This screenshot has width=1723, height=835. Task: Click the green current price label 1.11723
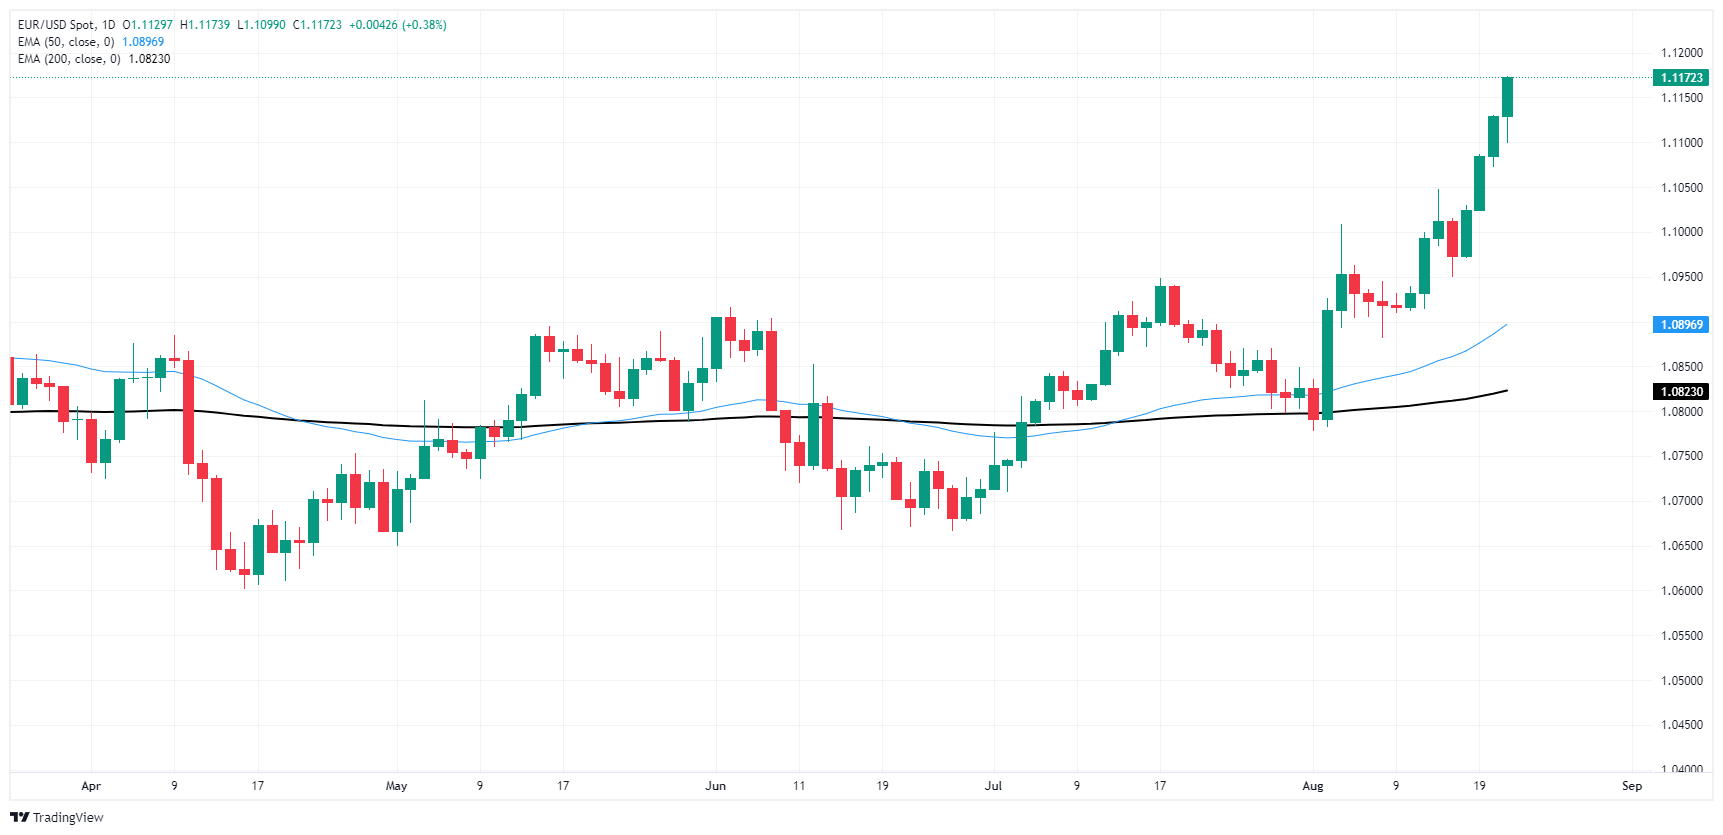pyautogui.click(x=1681, y=78)
